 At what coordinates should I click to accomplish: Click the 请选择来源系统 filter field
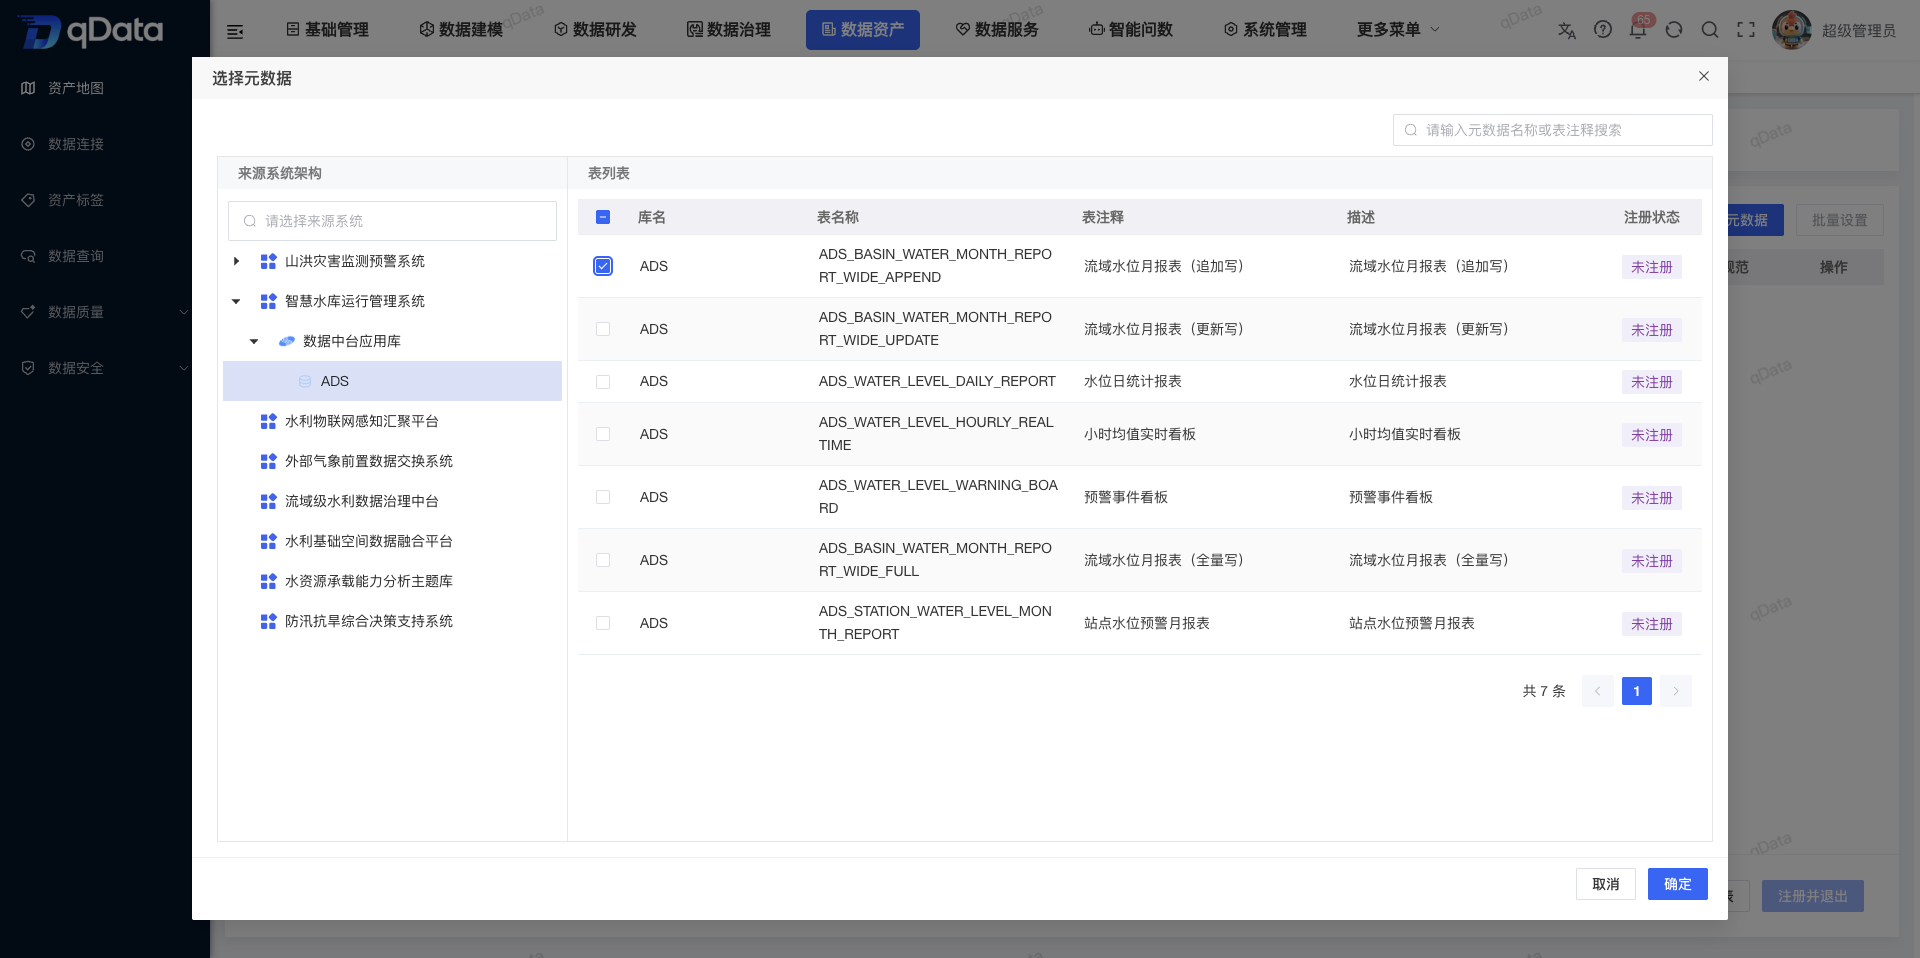pyautogui.click(x=392, y=221)
